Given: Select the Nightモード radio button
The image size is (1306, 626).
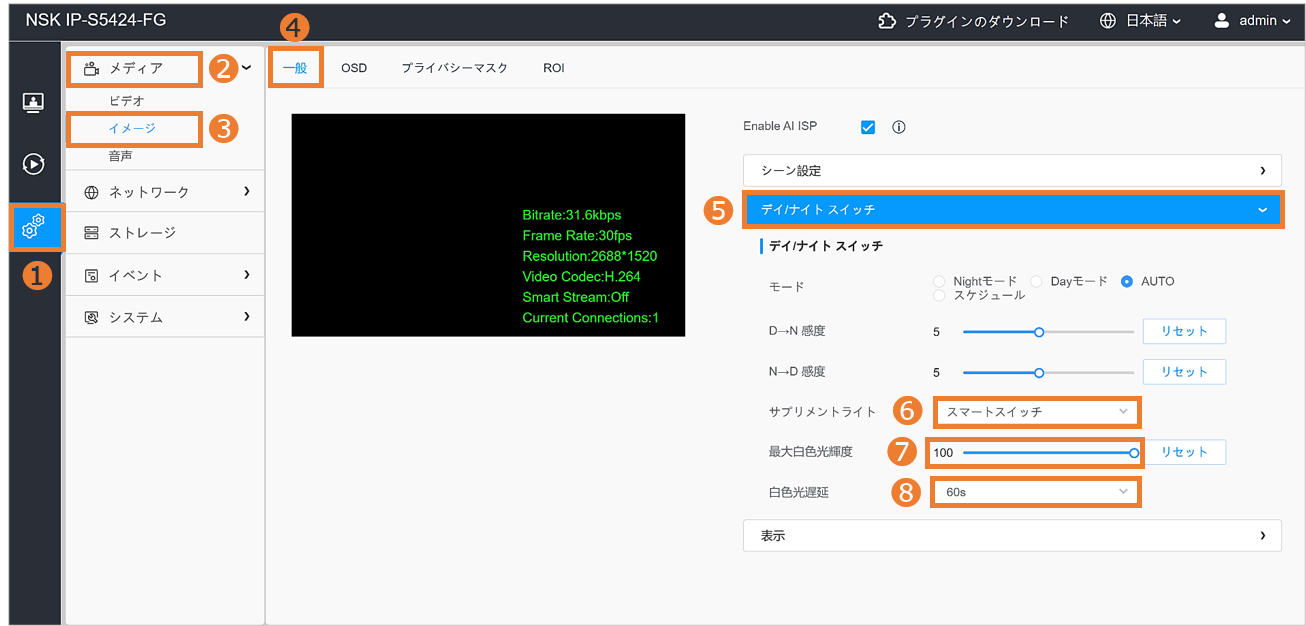Looking at the screenshot, I should 939,282.
